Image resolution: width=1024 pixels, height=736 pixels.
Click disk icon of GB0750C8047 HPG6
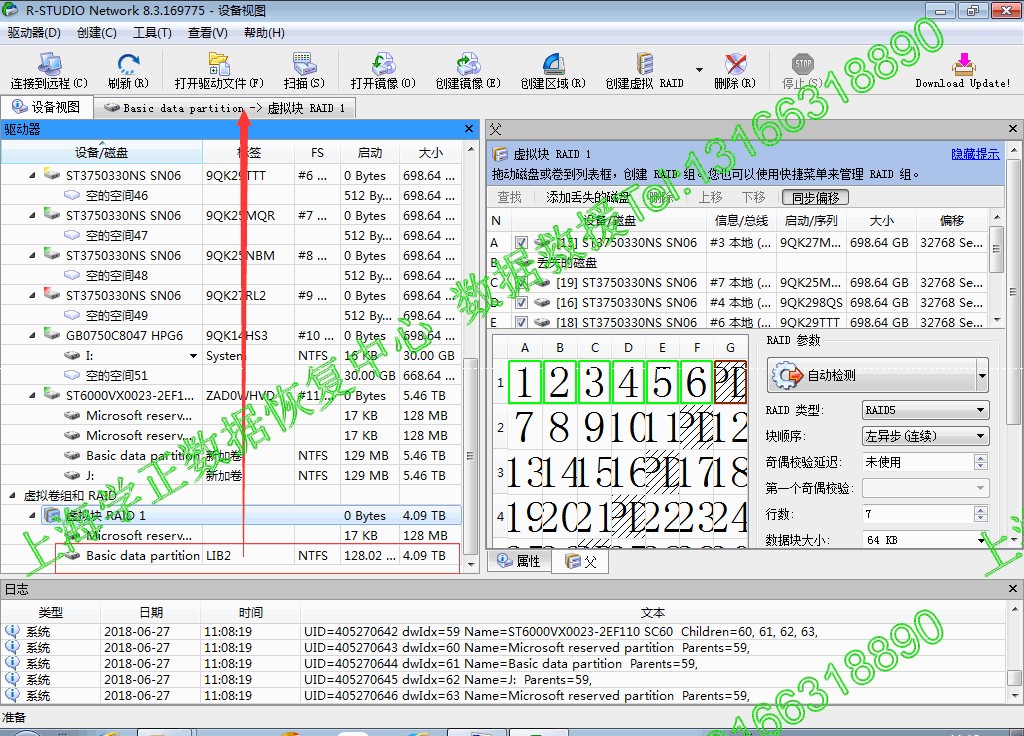pyautogui.click(x=52, y=334)
